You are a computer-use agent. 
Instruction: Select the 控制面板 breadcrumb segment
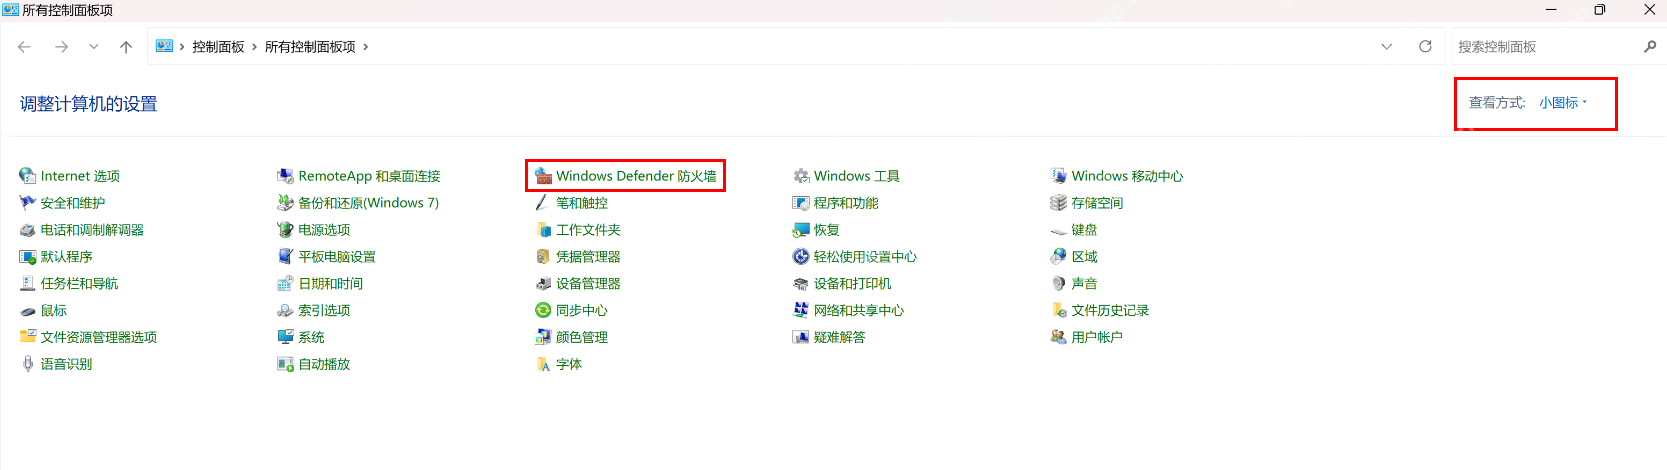tap(218, 47)
